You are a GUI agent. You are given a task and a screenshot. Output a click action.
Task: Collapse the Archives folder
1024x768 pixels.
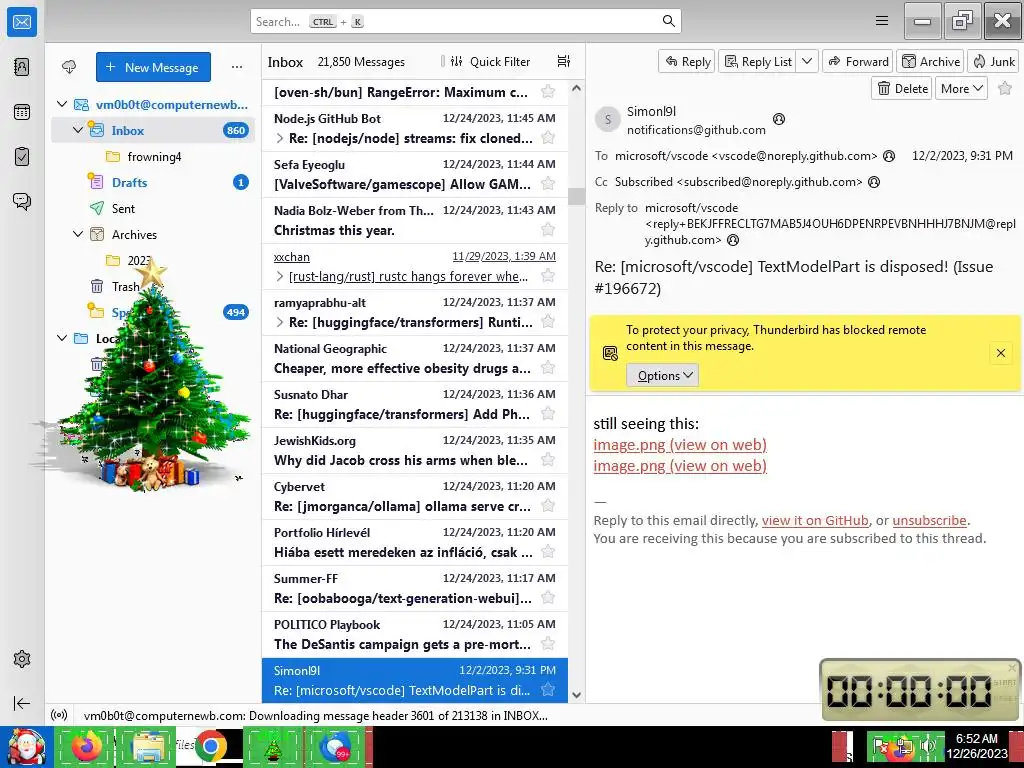tap(78, 234)
